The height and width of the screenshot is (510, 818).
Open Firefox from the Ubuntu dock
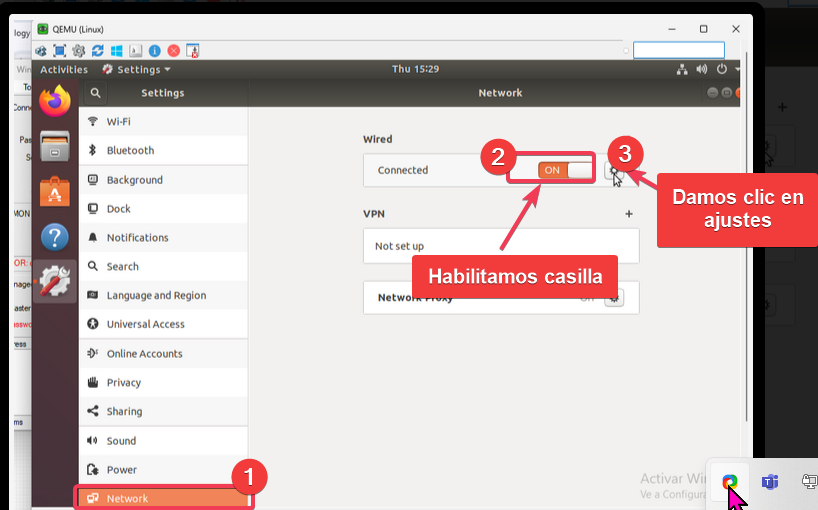pyautogui.click(x=55, y=101)
